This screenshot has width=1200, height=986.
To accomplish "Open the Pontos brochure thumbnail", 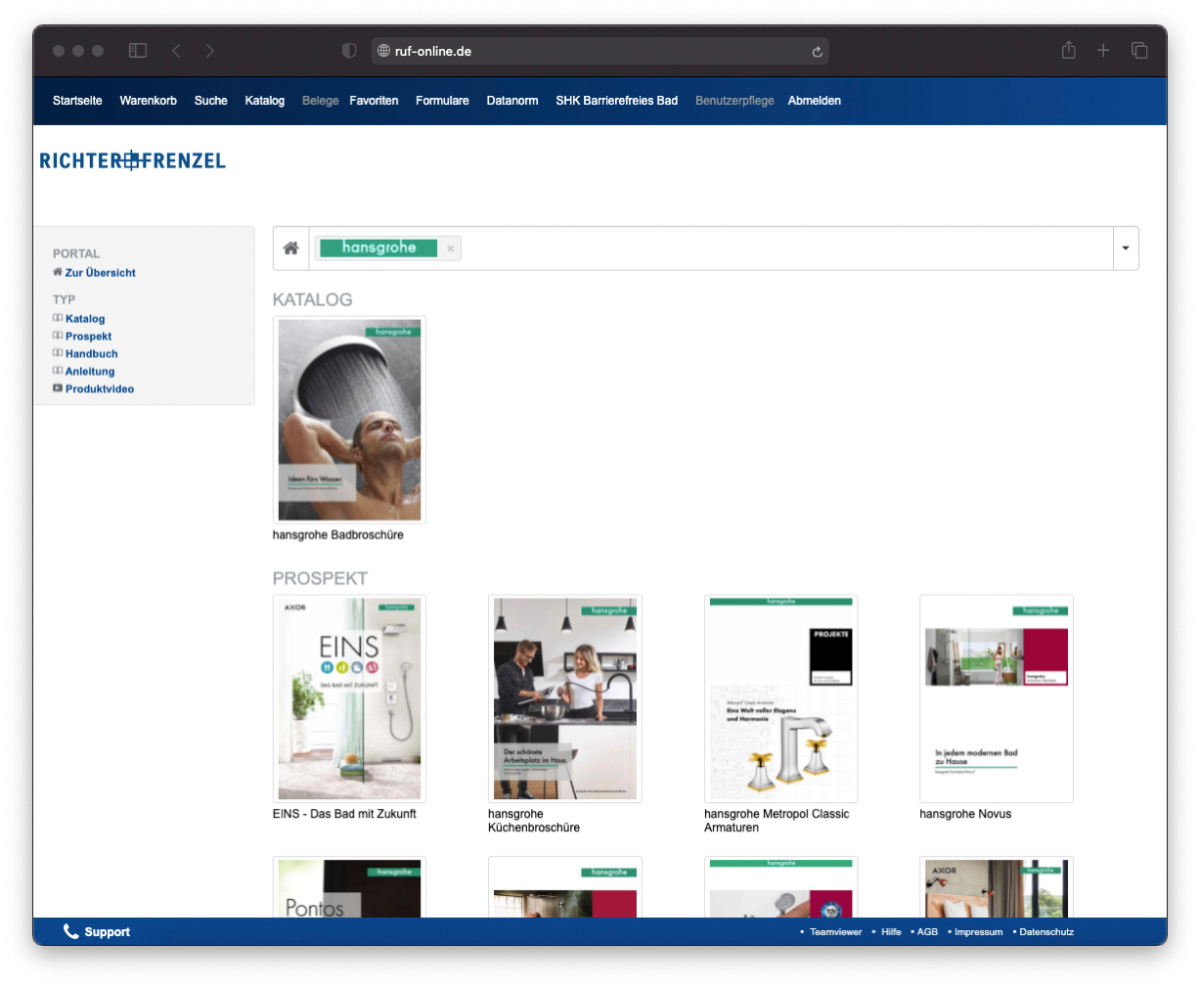I will pyautogui.click(x=349, y=887).
